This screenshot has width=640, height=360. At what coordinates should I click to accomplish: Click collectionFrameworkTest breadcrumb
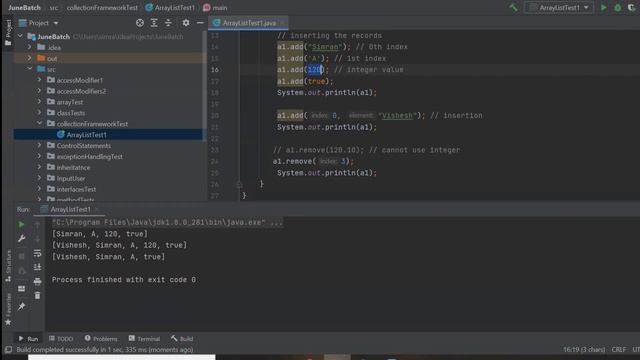pyautogui.click(x=102, y=7)
